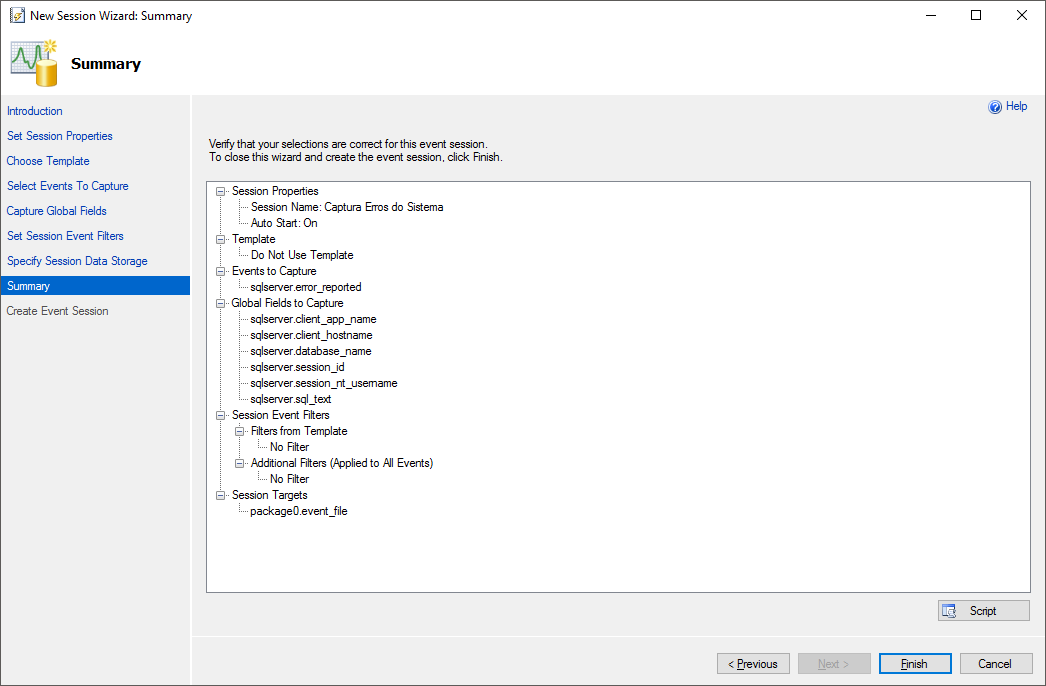Open Specify Session Data Storage step
The width and height of the screenshot is (1046, 686).
(x=77, y=261)
